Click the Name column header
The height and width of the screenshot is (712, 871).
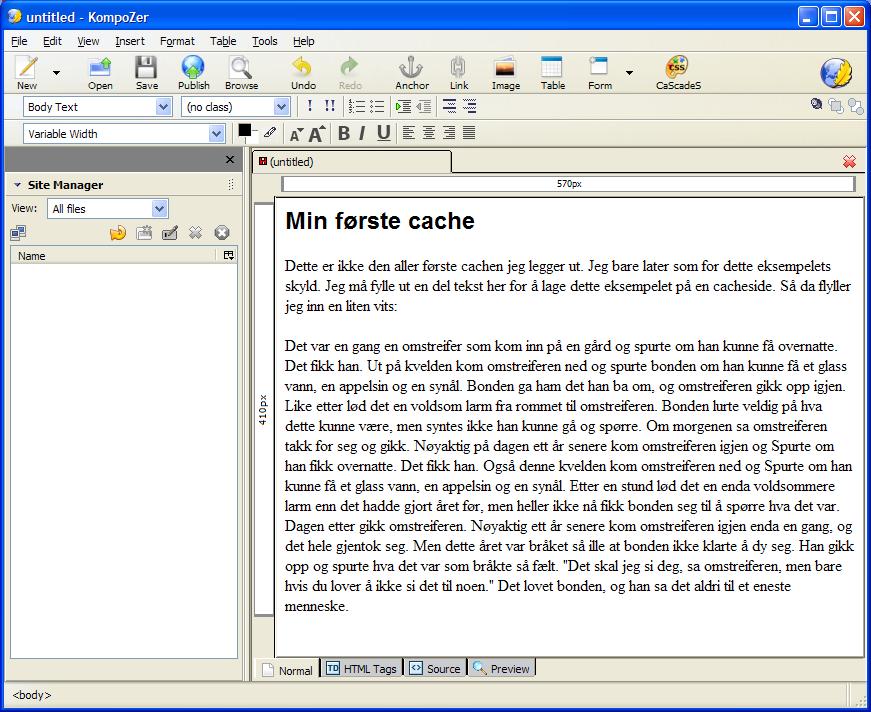pos(113,255)
